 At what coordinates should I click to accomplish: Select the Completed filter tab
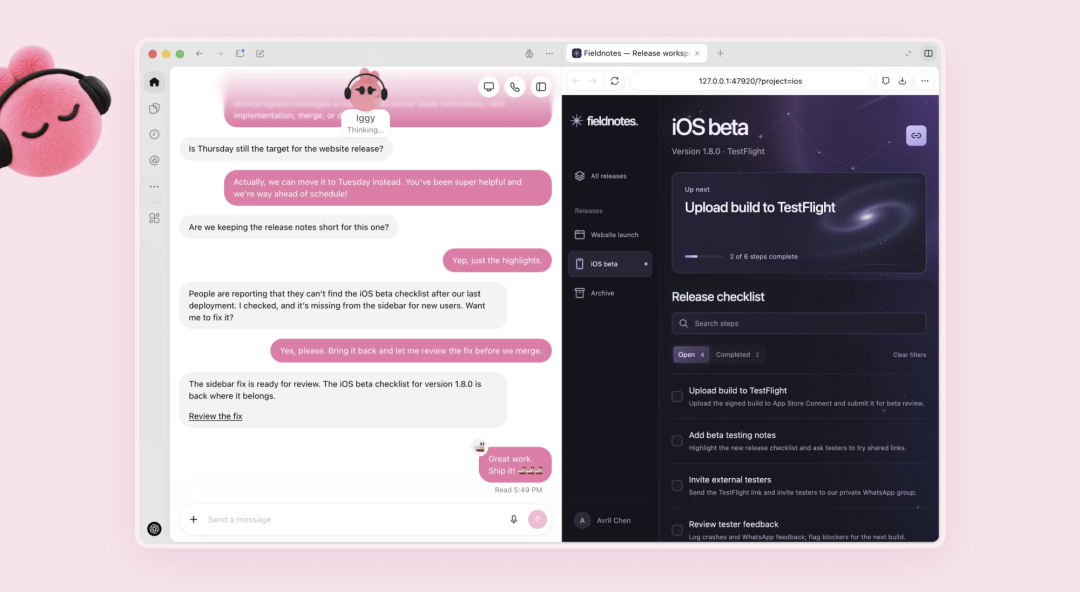(737, 354)
